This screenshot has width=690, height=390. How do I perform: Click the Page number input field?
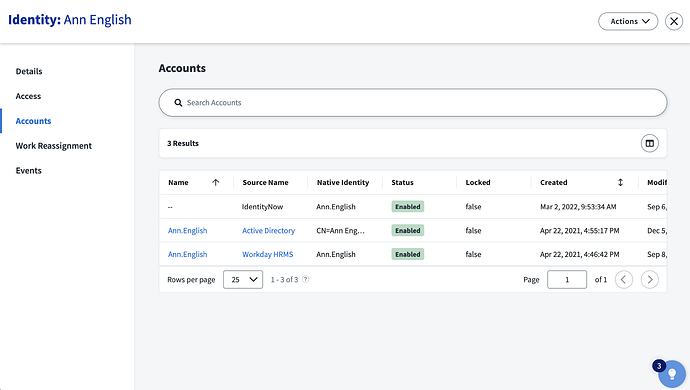click(567, 280)
